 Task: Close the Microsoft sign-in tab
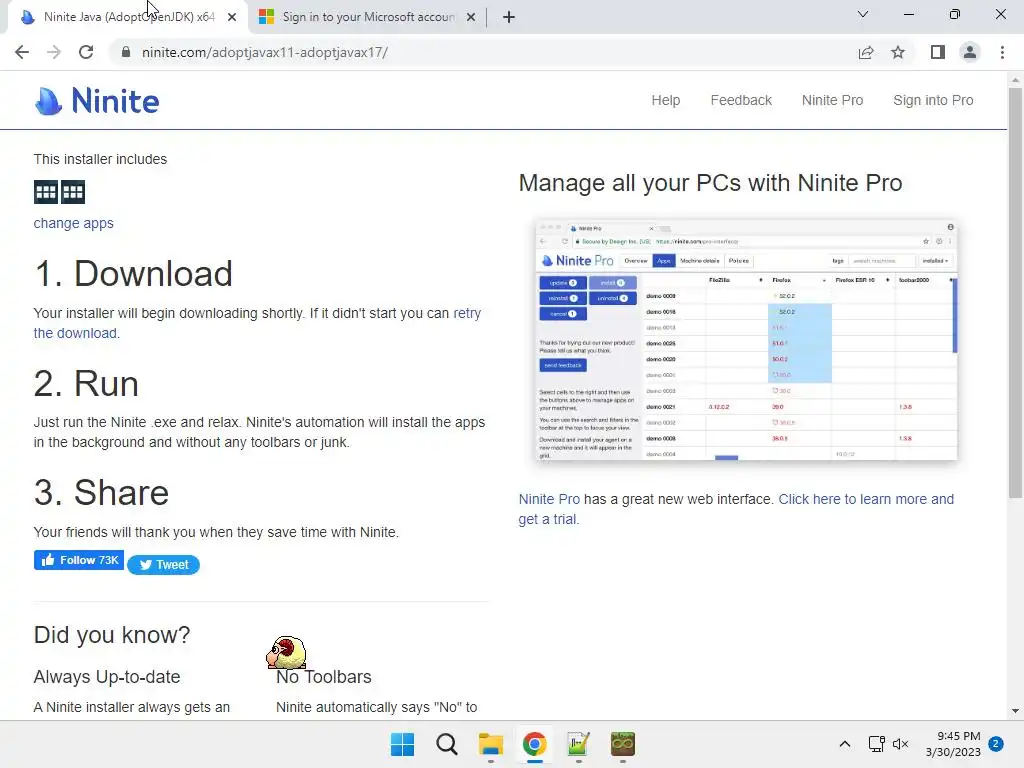click(x=471, y=17)
